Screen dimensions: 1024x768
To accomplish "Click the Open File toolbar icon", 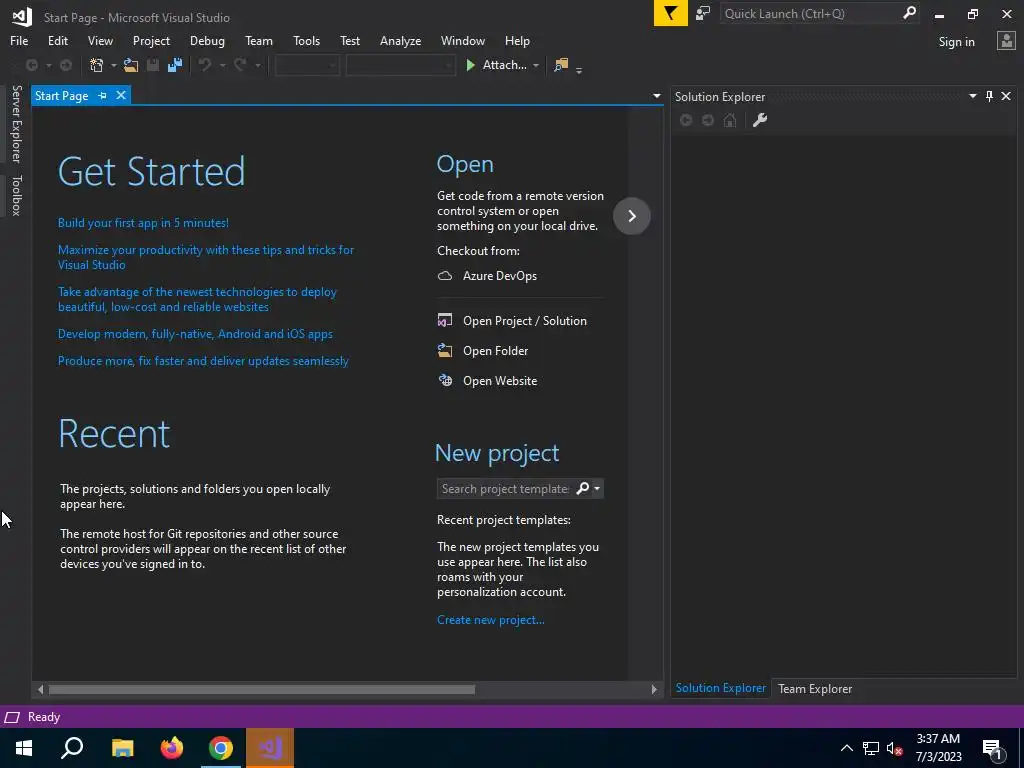I will click(x=131, y=65).
